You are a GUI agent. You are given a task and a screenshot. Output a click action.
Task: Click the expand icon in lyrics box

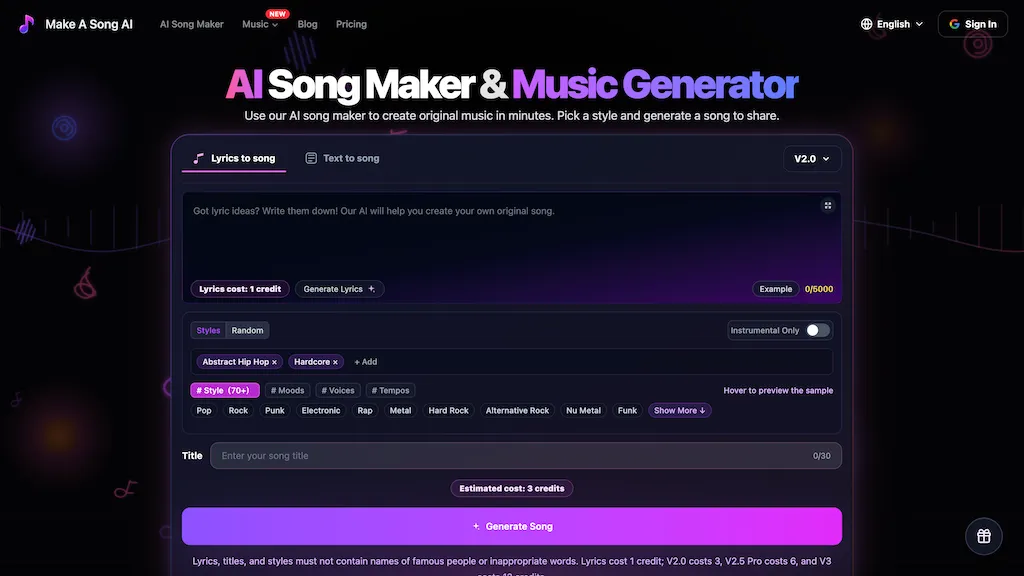point(827,206)
